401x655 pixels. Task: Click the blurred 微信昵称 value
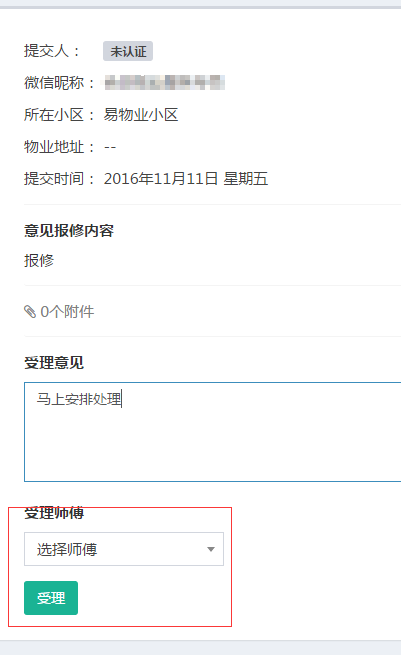point(165,82)
